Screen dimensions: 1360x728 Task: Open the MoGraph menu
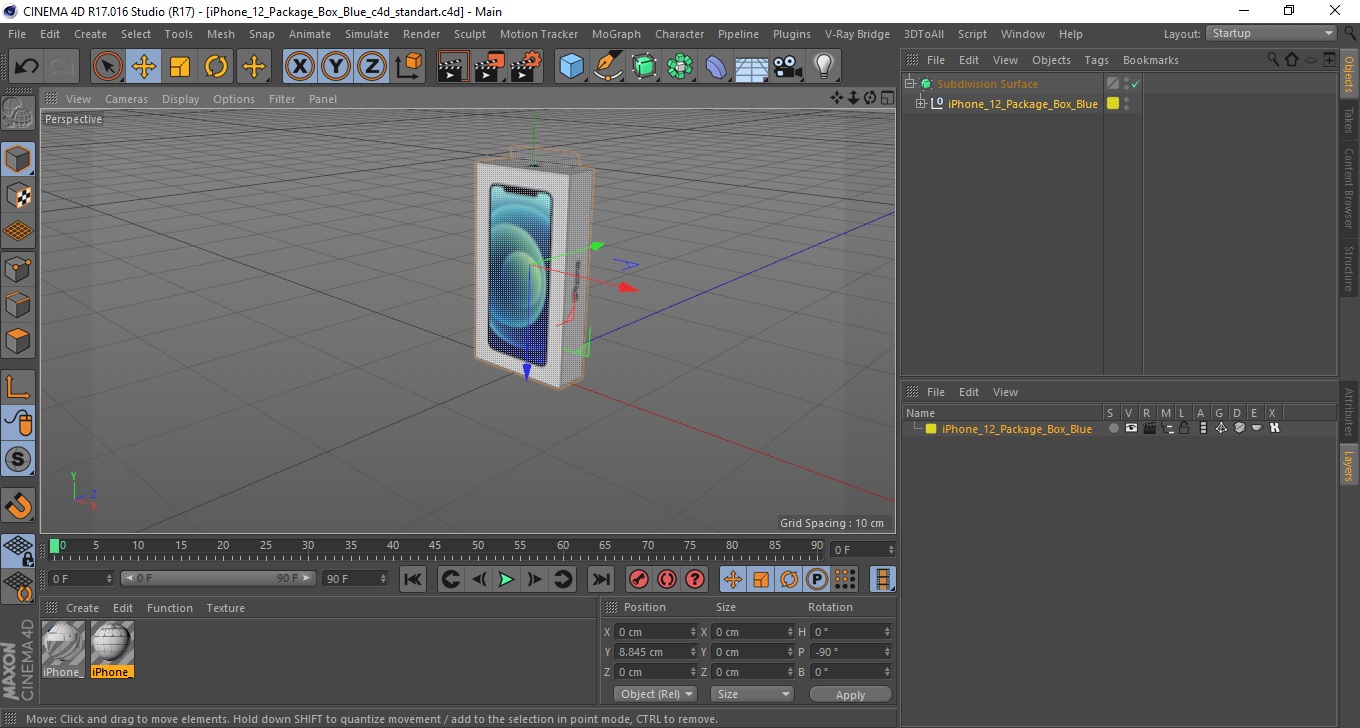click(x=616, y=34)
